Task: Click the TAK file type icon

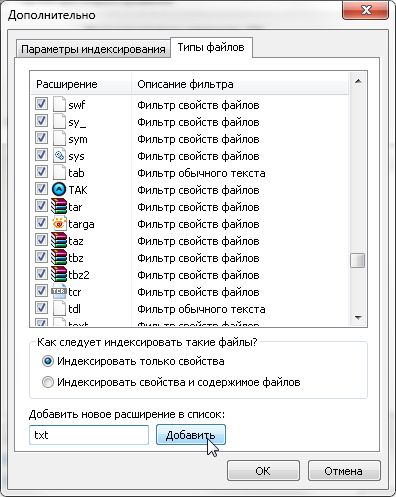Action: pos(59,190)
